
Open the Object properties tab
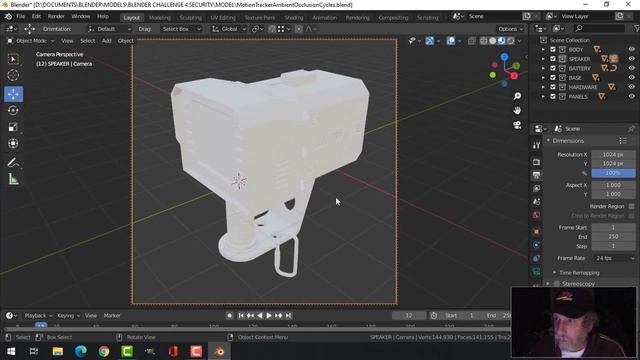pyautogui.click(x=536, y=231)
